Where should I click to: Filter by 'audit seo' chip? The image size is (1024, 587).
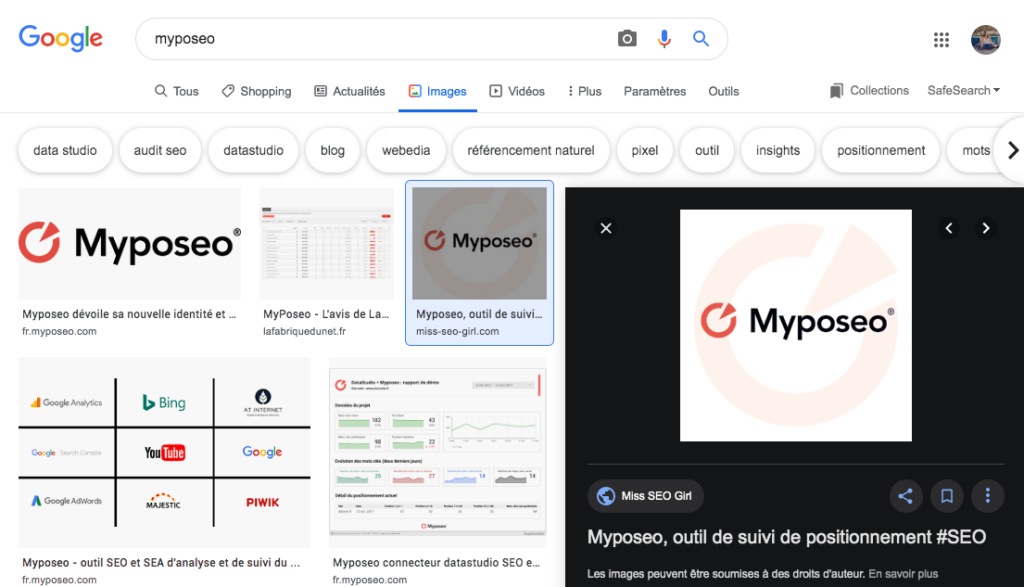(160, 150)
